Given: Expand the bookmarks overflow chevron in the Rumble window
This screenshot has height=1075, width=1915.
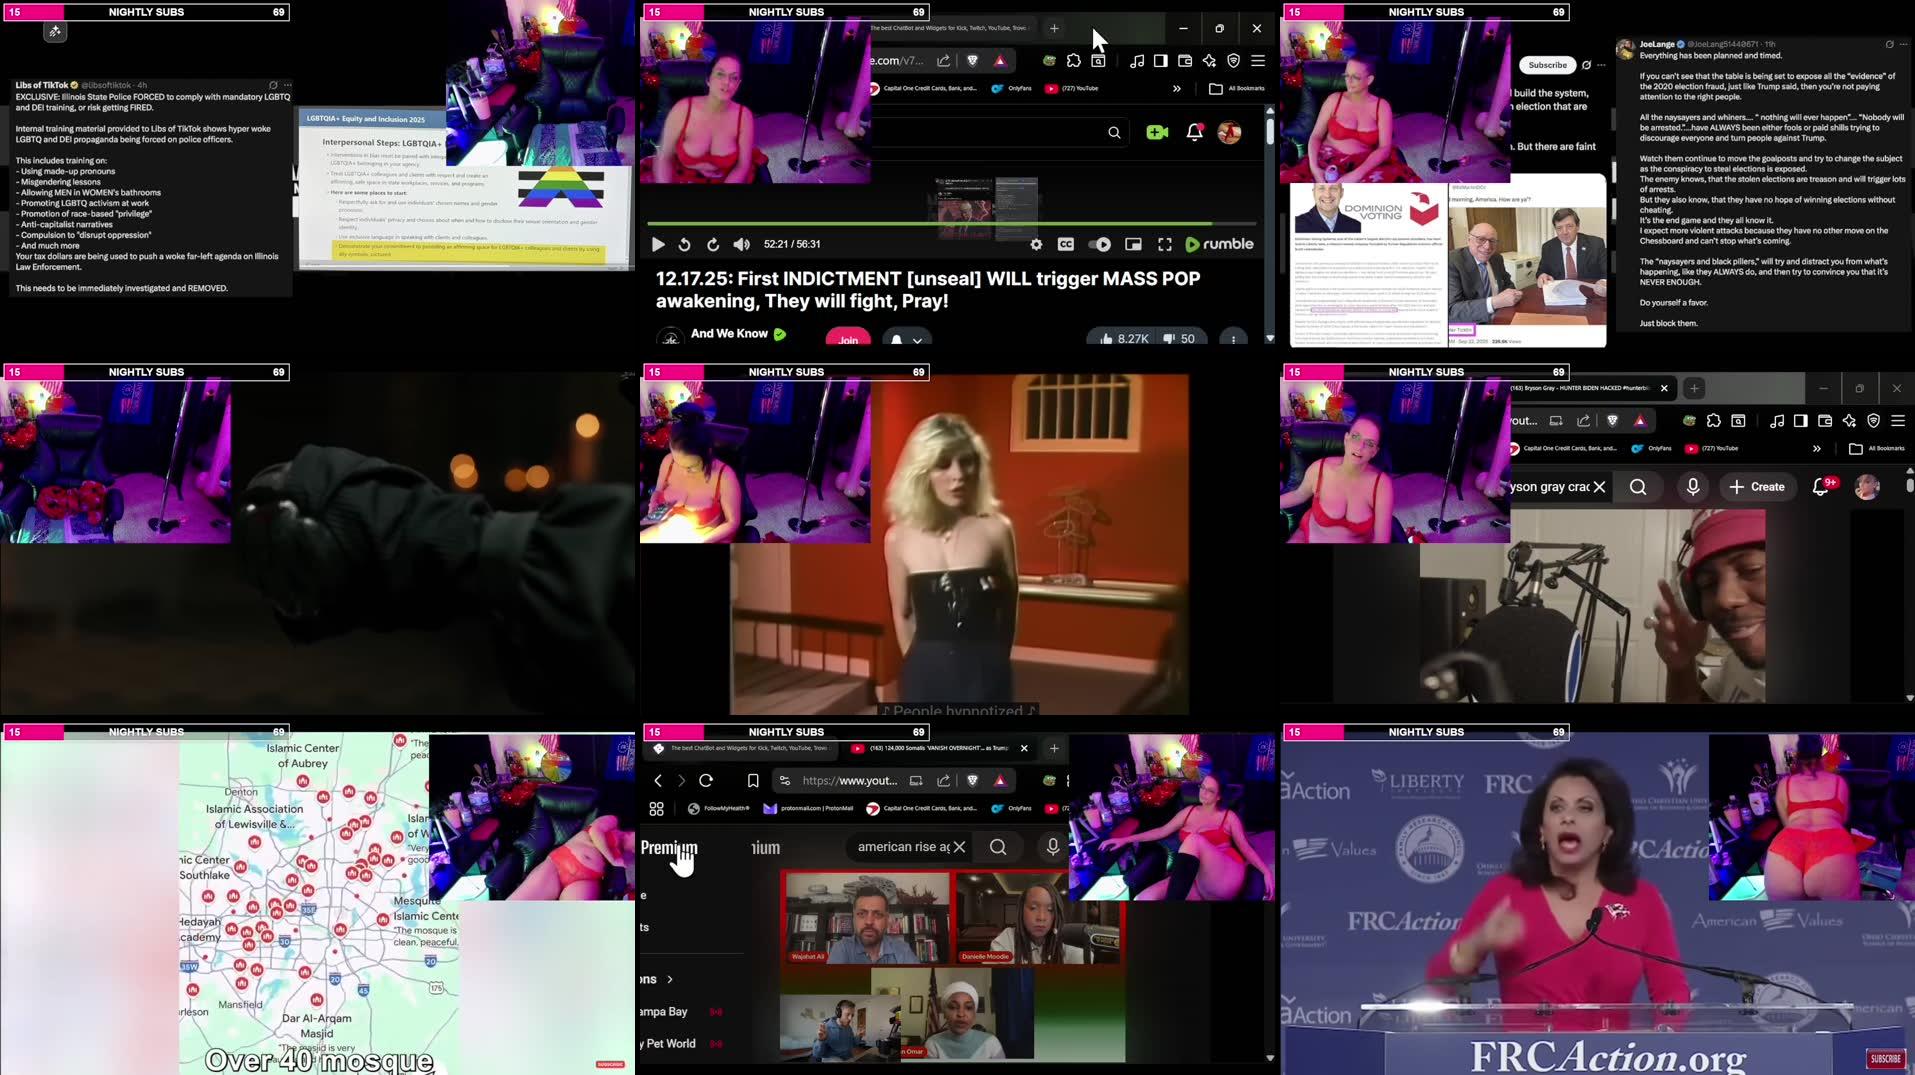Looking at the screenshot, I should tap(1176, 88).
